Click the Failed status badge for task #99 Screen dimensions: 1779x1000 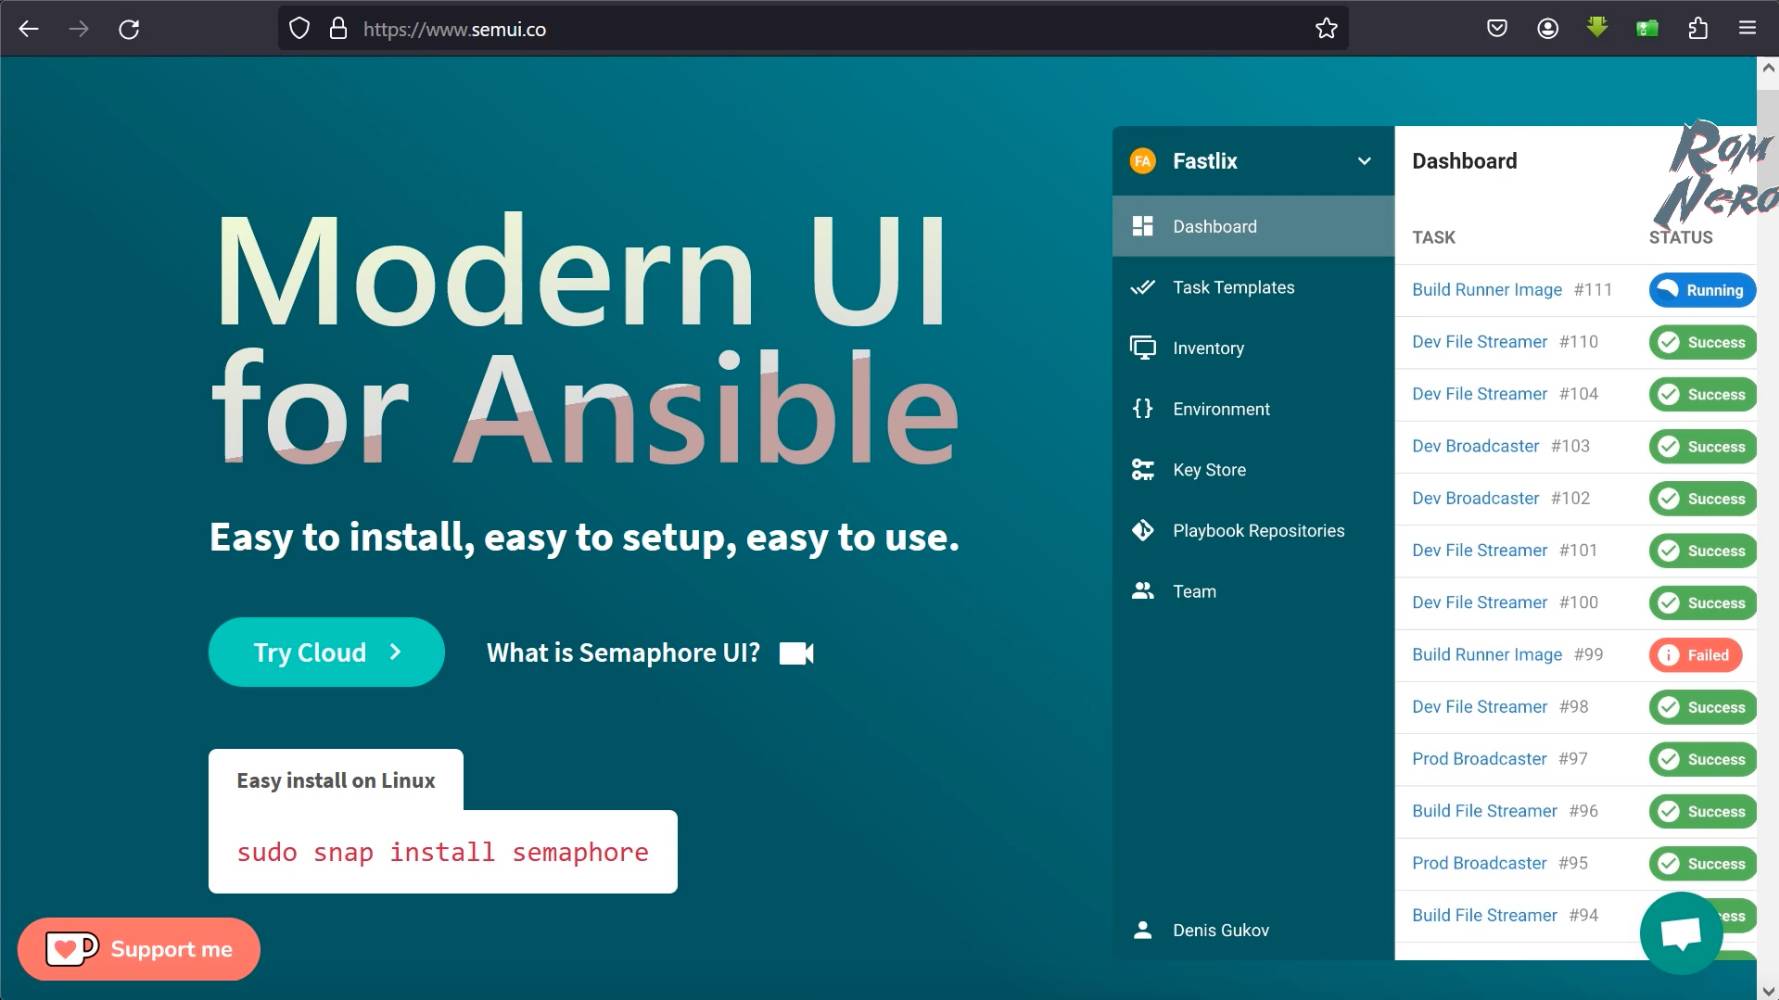[x=1696, y=655]
